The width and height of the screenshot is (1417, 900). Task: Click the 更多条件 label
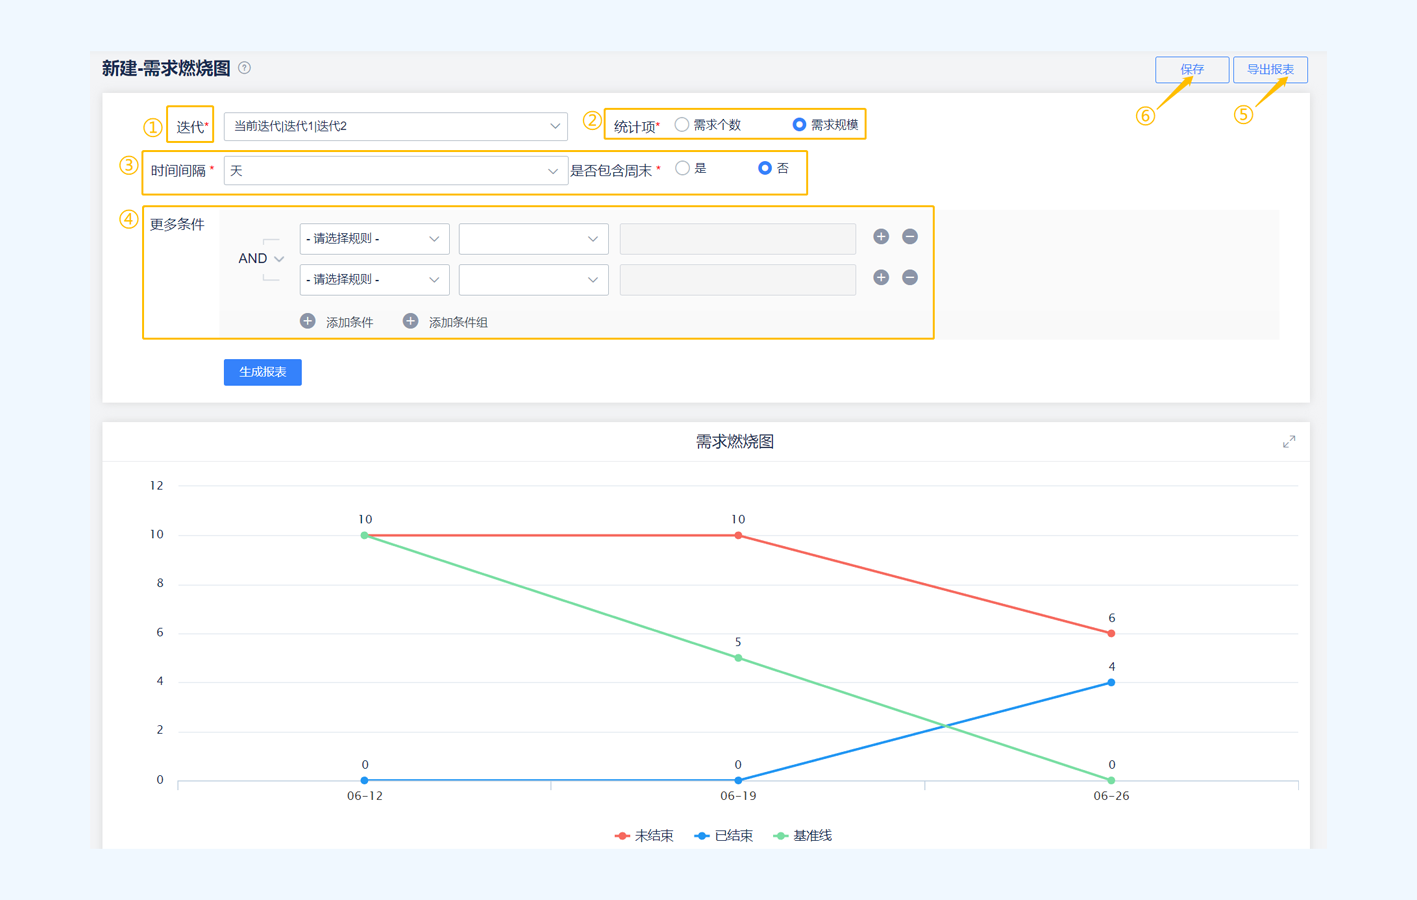177,224
